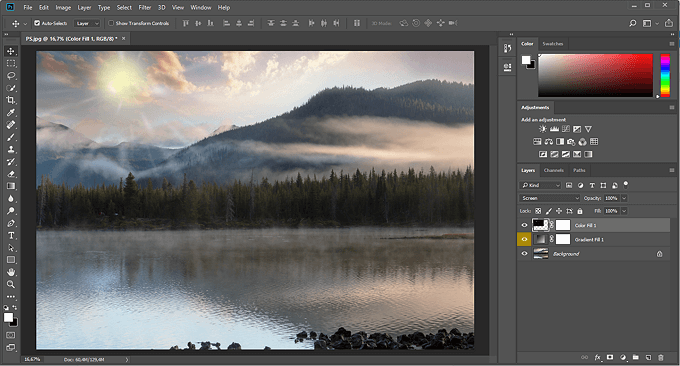Screen dimensions: 680x366
Task: Open the Move tool preset picker arrow
Action: [x=25, y=23]
